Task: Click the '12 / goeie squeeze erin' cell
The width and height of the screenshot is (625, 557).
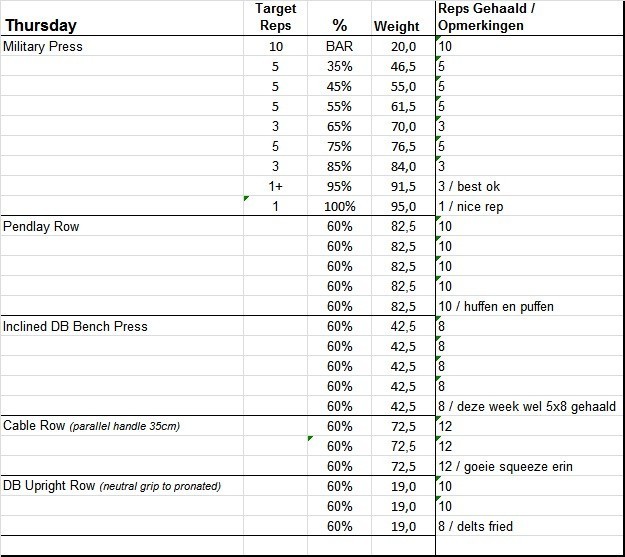Action: click(x=505, y=467)
